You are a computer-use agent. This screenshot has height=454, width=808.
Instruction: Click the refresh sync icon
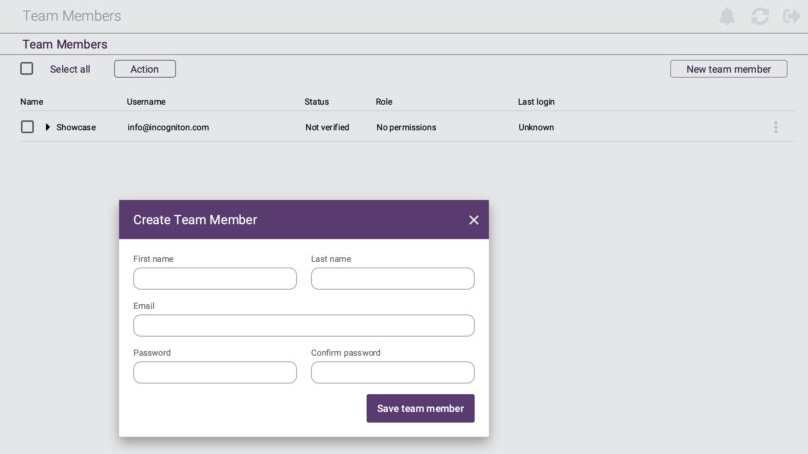[x=760, y=16]
